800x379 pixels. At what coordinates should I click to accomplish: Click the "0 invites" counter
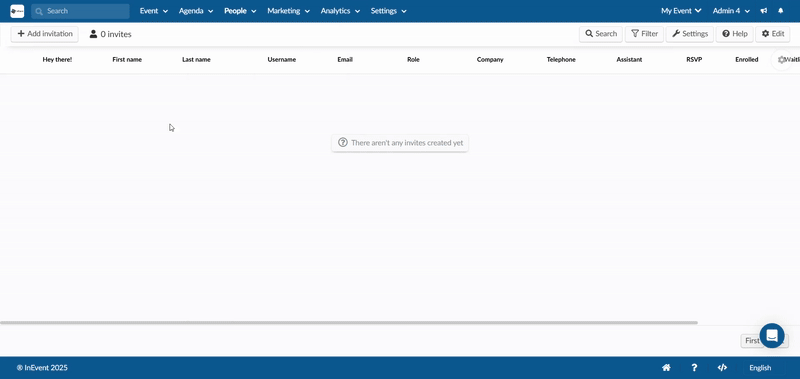point(111,34)
